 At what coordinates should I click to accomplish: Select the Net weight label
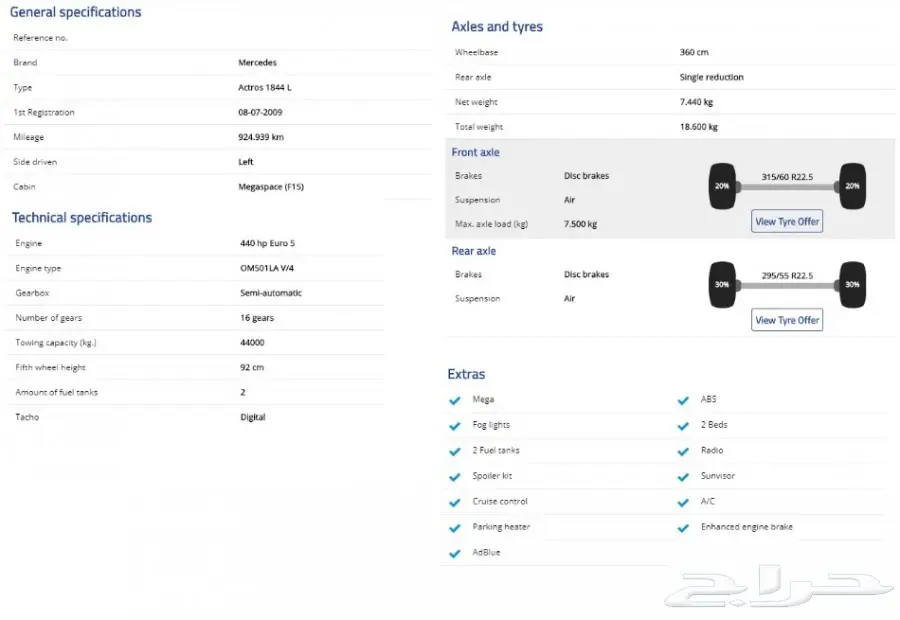coord(476,102)
